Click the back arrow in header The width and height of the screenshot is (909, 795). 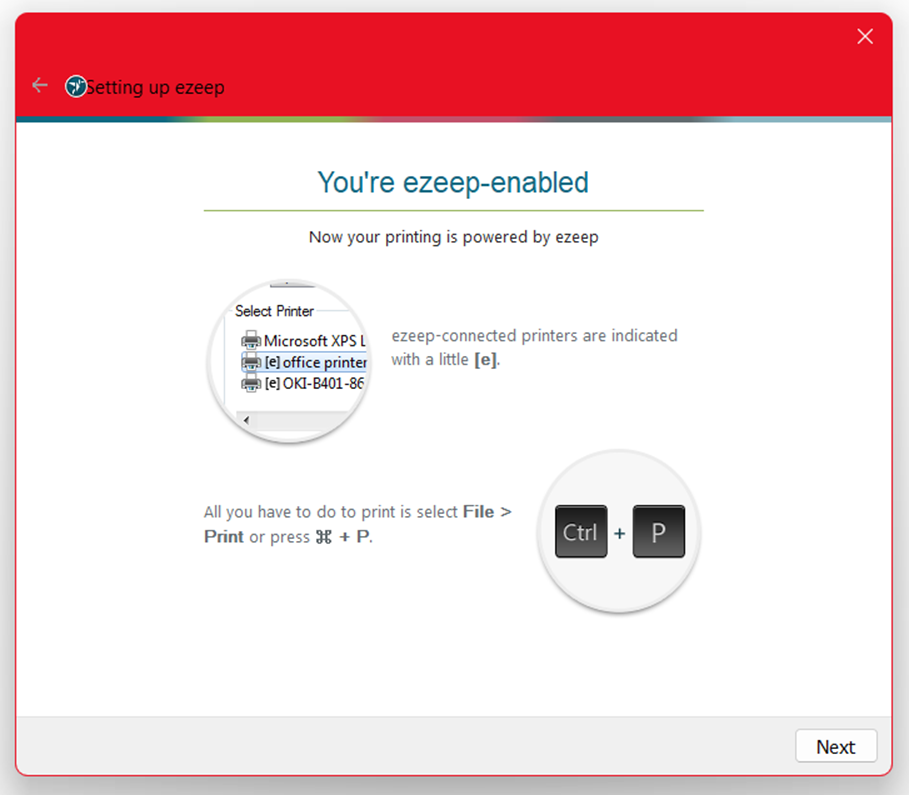click(39, 86)
